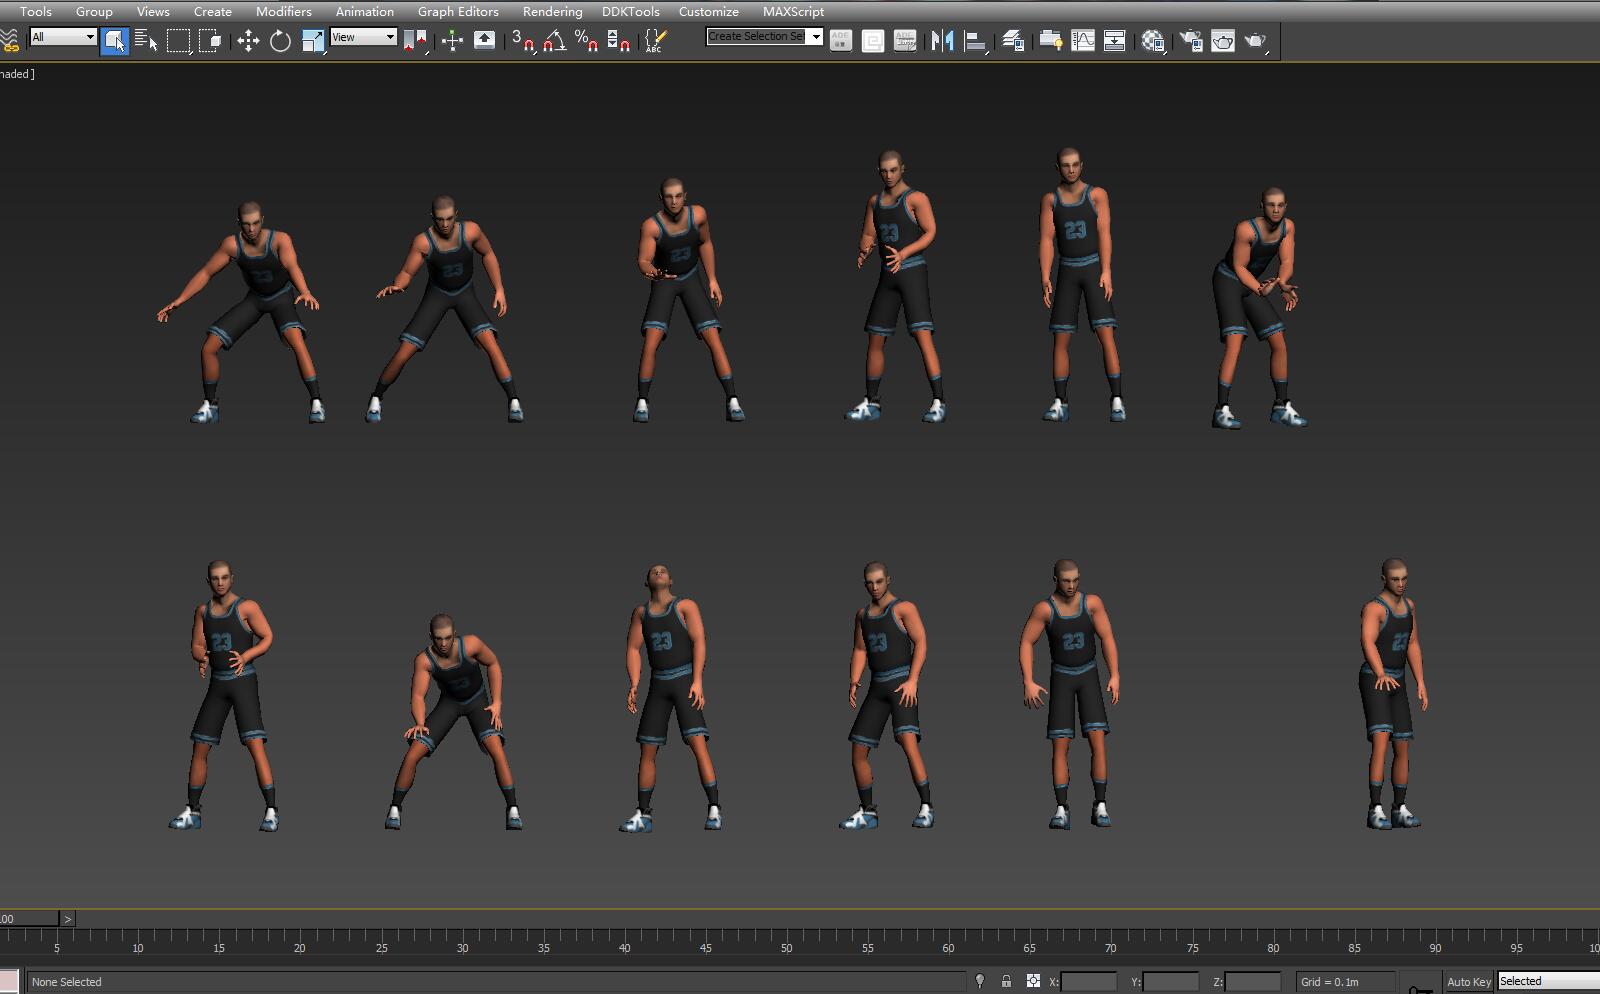Open the Tools menu
The height and width of the screenshot is (994, 1600).
point(35,11)
